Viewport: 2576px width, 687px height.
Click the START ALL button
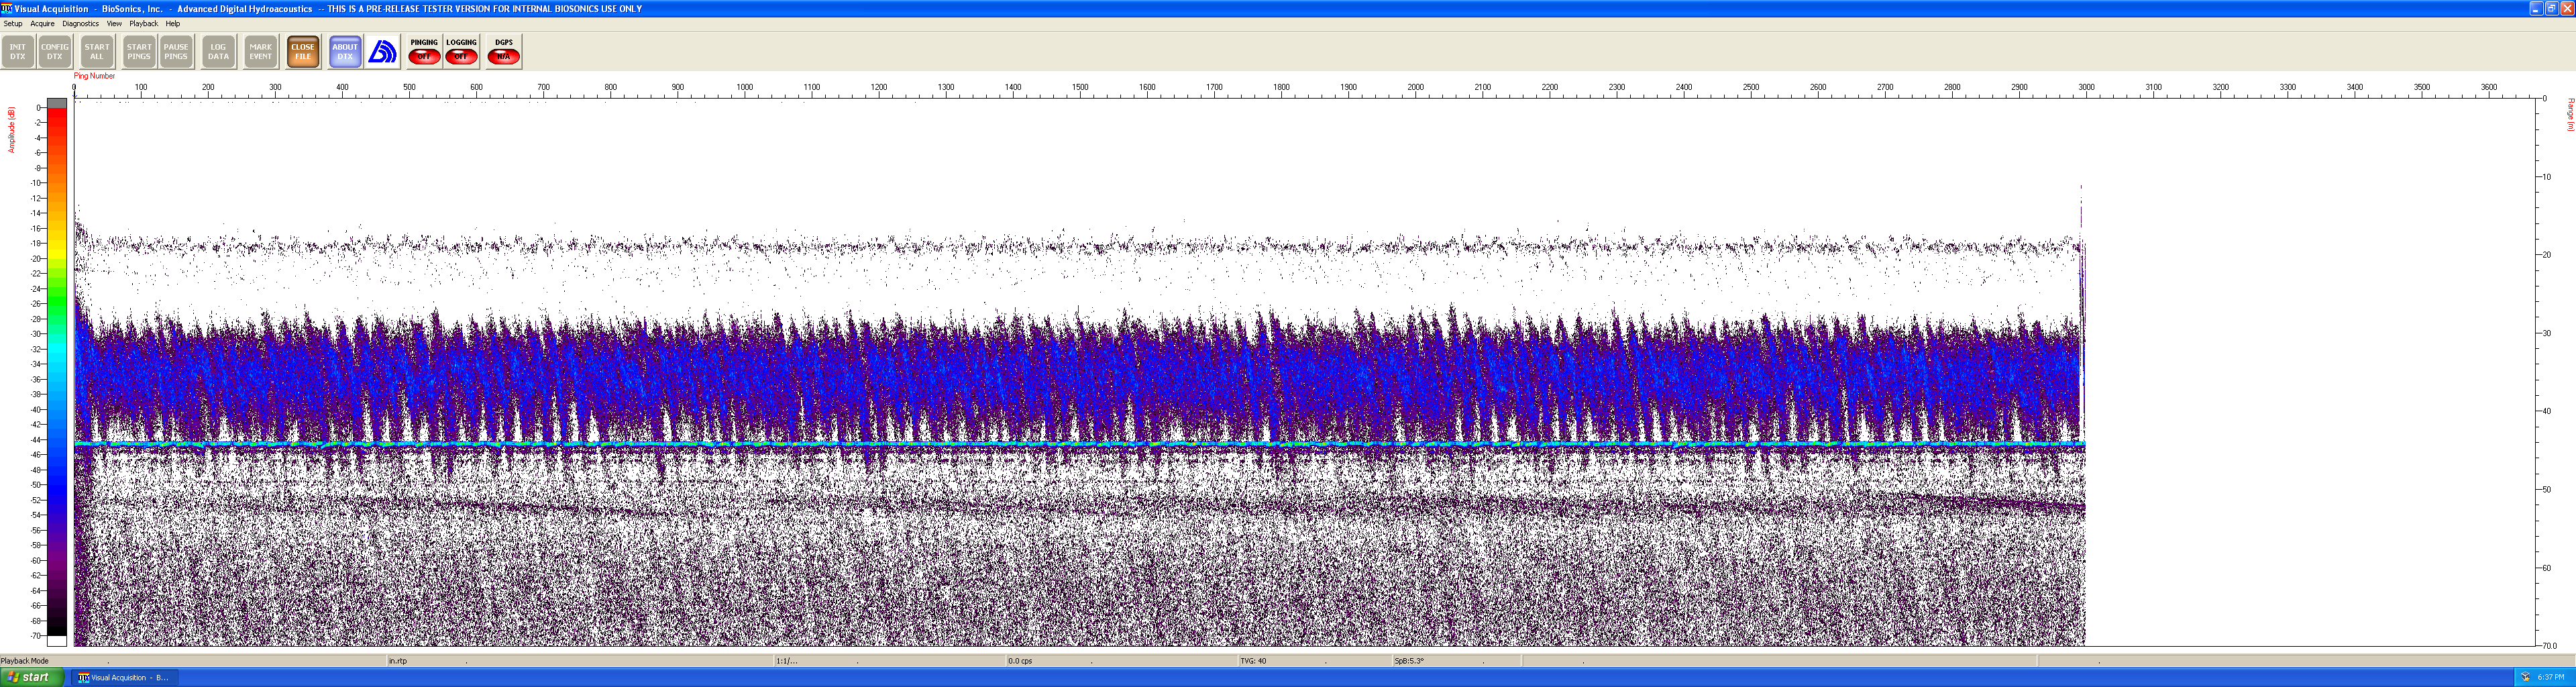coord(97,52)
